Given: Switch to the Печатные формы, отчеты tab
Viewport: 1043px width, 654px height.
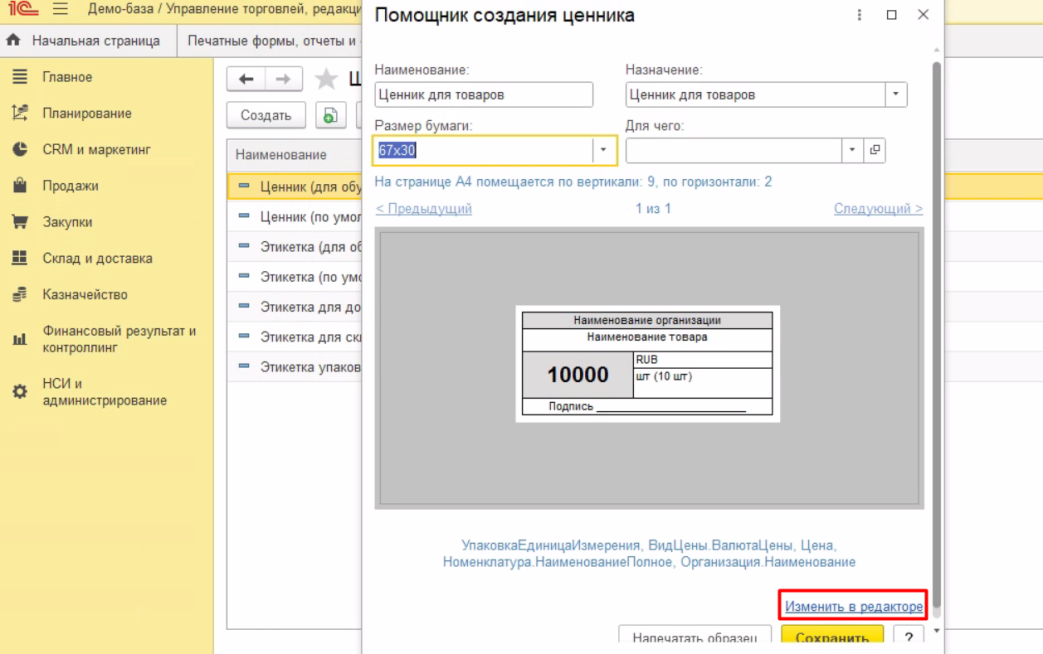Looking at the screenshot, I should pyautogui.click(x=271, y=41).
